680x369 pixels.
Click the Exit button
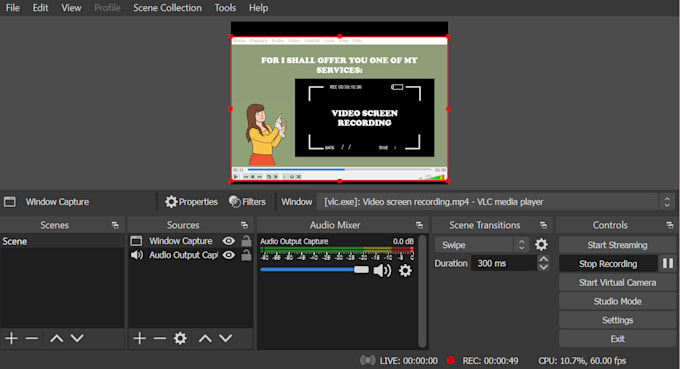617,339
